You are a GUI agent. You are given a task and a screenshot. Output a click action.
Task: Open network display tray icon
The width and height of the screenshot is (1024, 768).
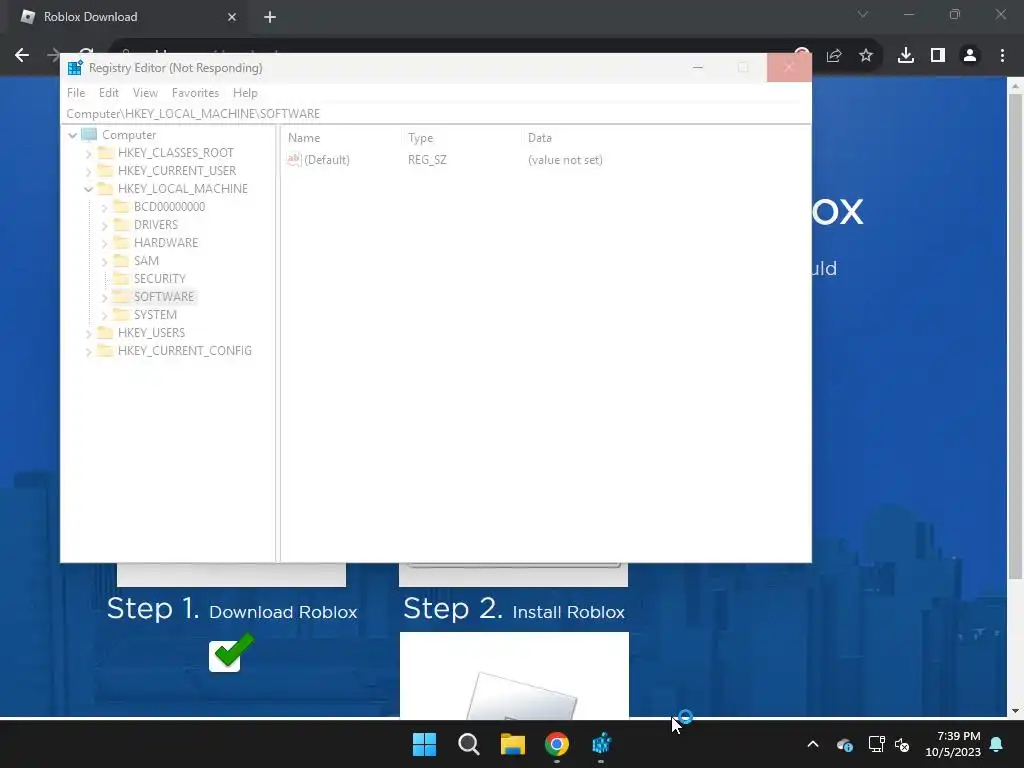[876, 744]
